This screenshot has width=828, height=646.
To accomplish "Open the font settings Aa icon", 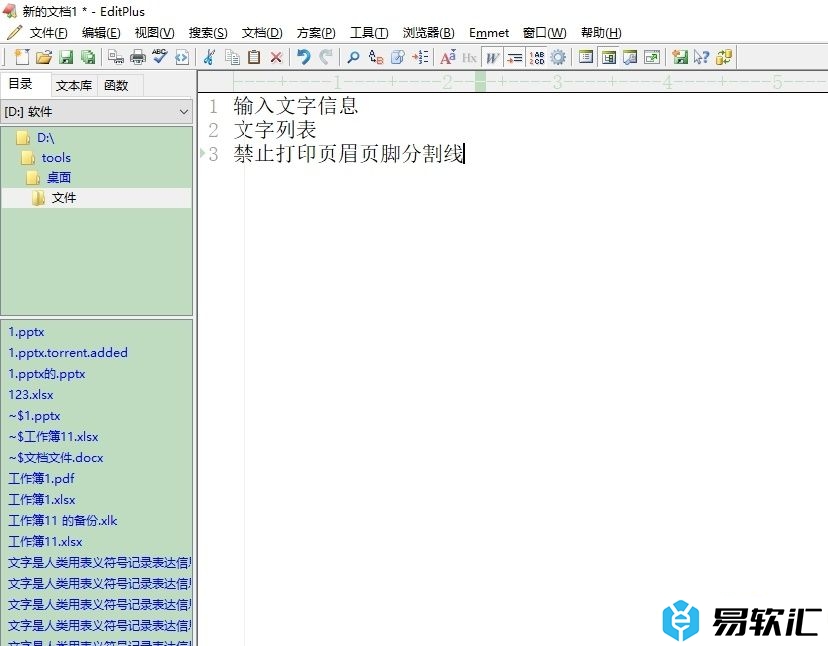I will coord(448,57).
